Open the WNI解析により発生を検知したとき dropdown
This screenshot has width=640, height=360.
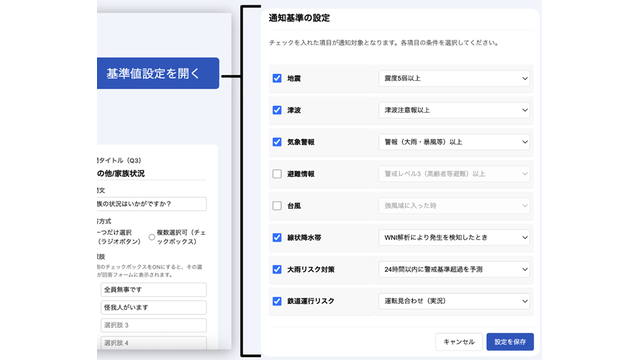[x=454, y=238]
